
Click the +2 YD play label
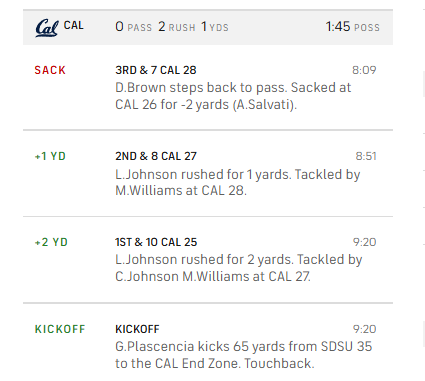point(51,242)
